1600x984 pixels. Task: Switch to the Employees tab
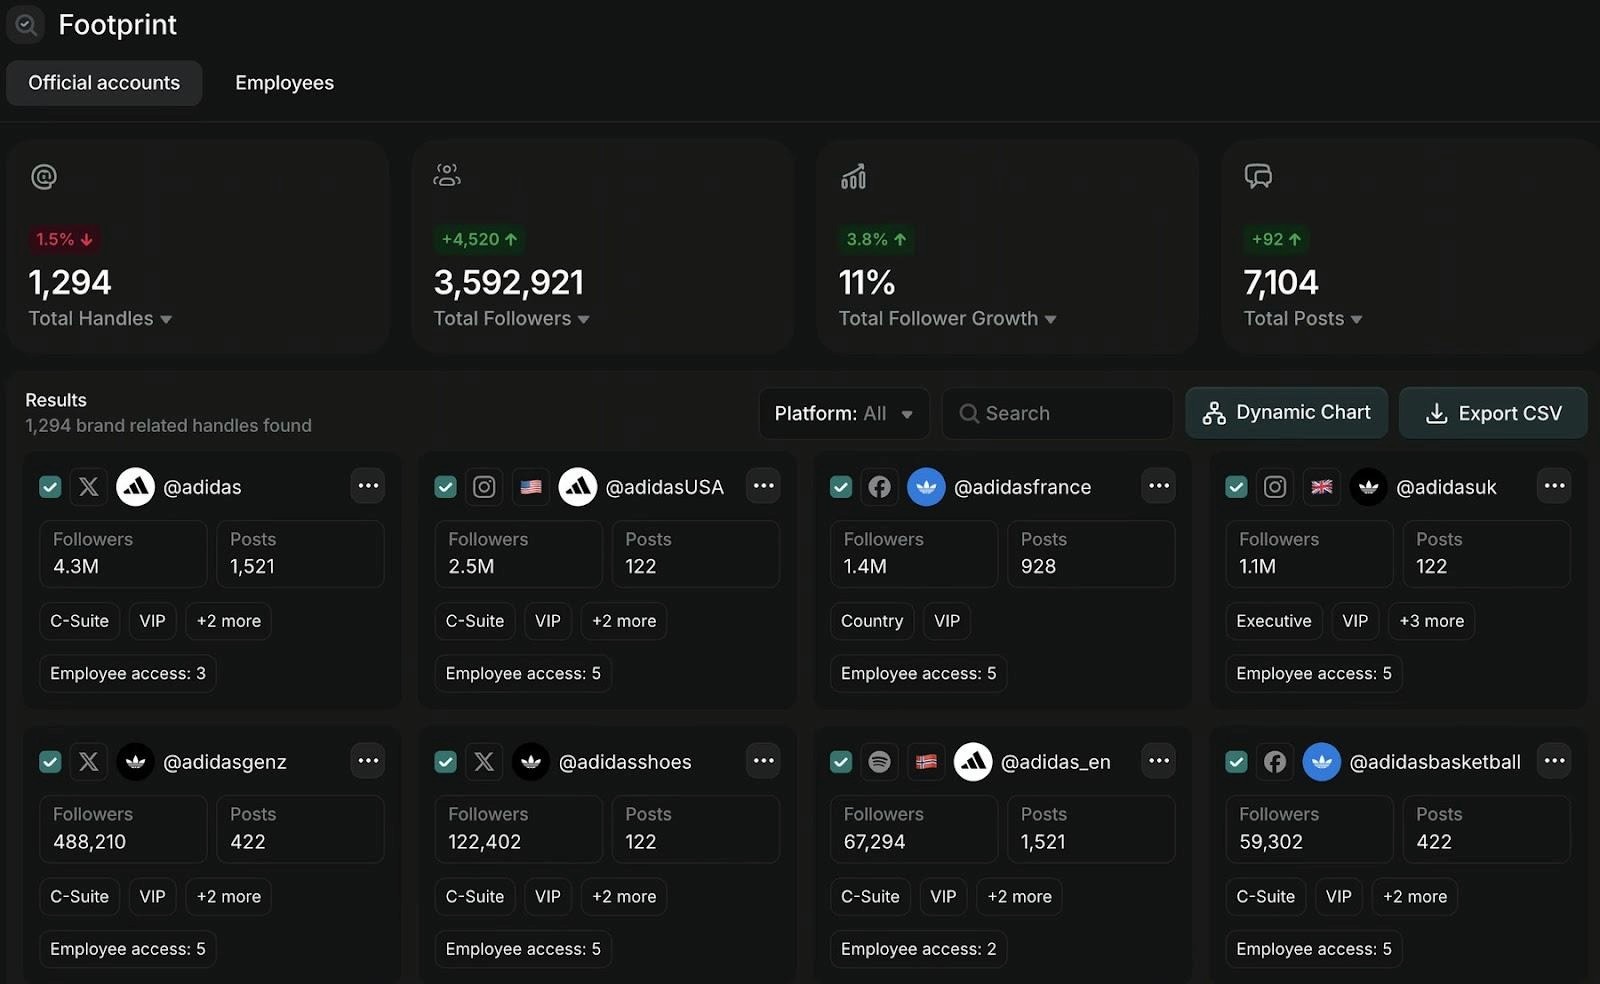[285, 83]
